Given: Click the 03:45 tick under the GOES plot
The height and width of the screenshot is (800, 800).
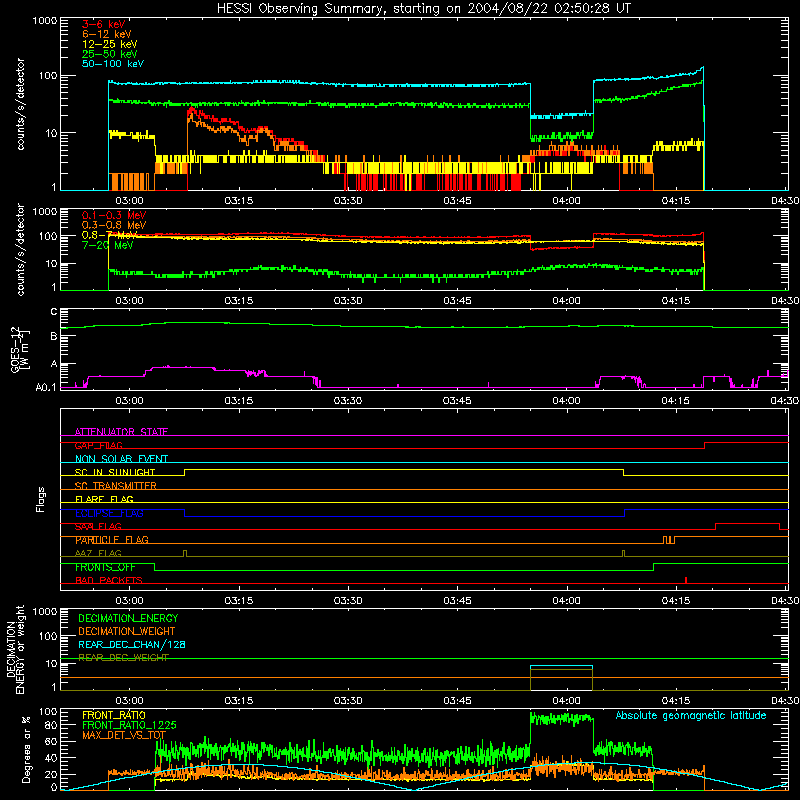Looking at the screenshot, I should tap(457, 401).
